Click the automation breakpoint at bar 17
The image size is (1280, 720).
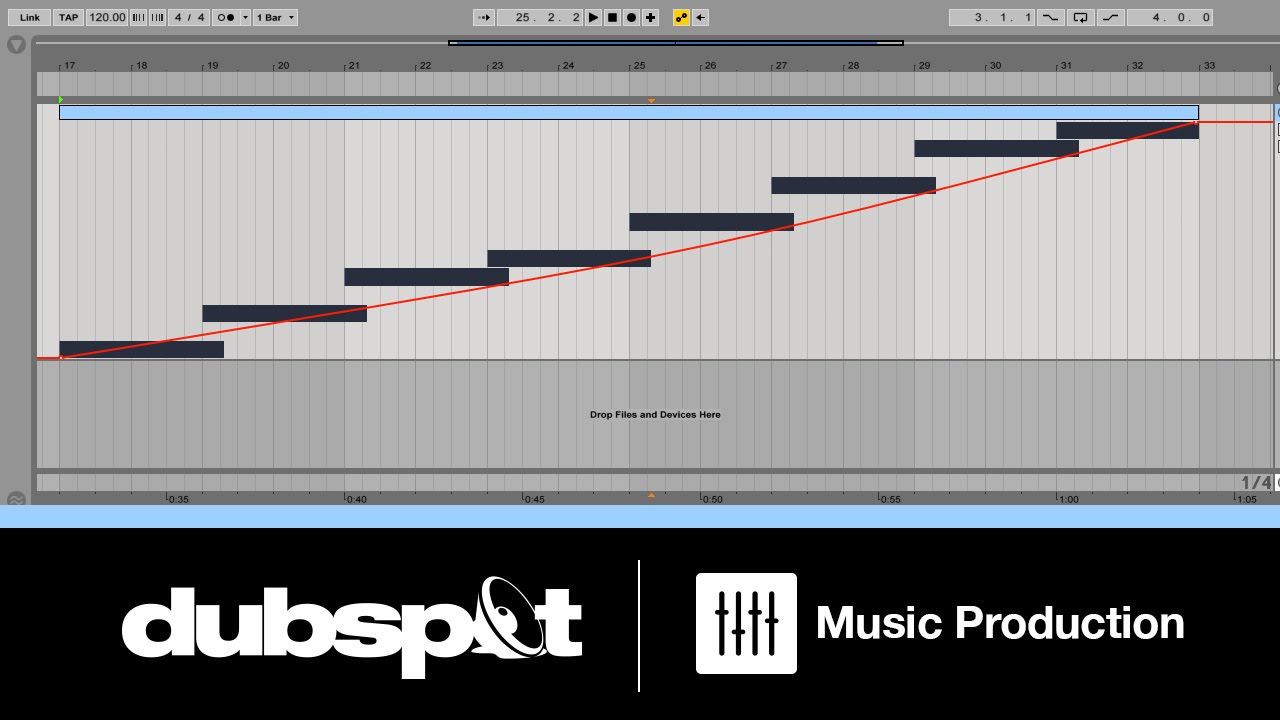(60, 357)
